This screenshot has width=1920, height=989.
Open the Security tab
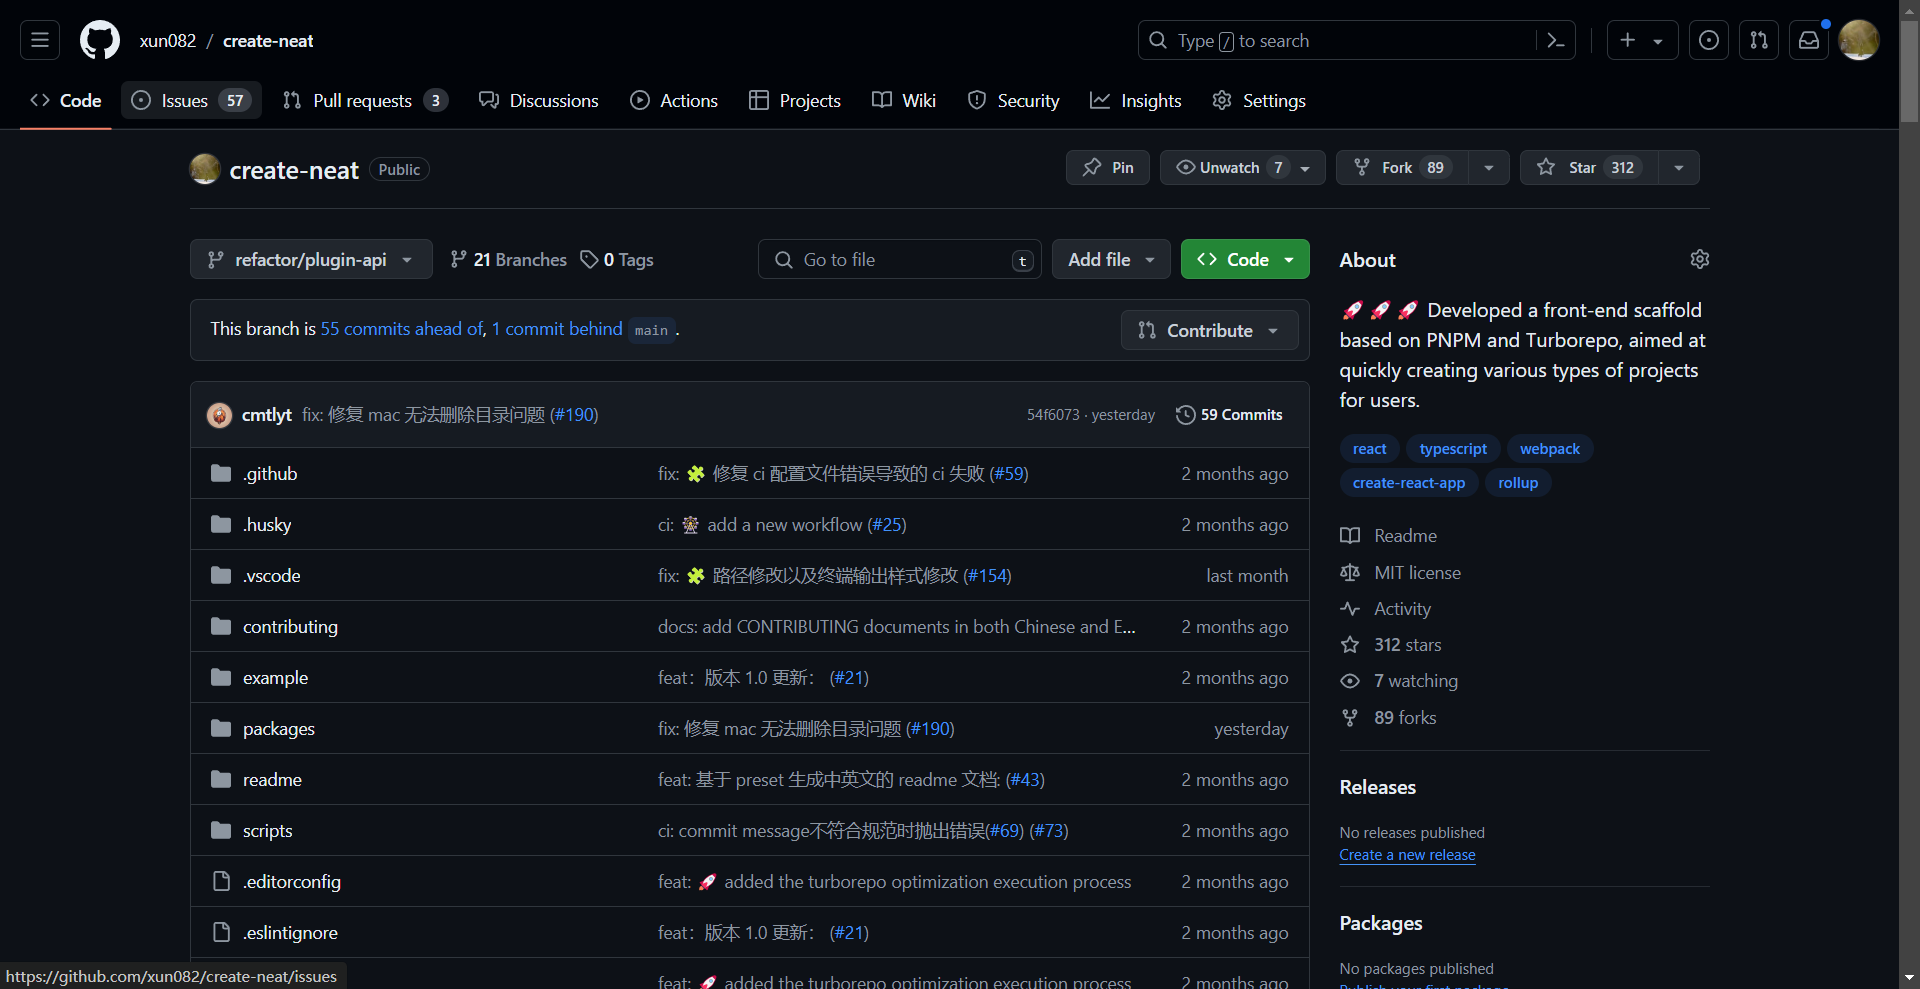click(x=1013, y=100)
